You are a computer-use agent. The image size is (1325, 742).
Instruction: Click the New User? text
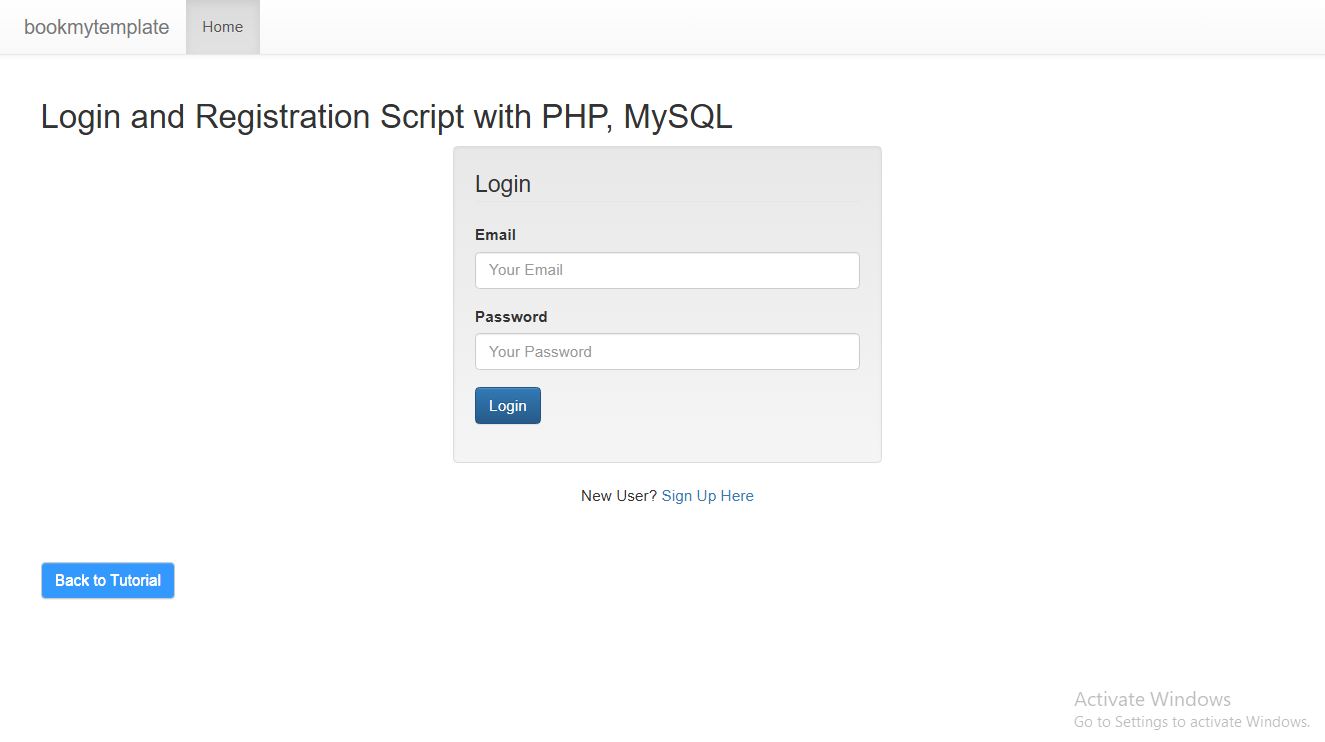(x=618, y=496)
